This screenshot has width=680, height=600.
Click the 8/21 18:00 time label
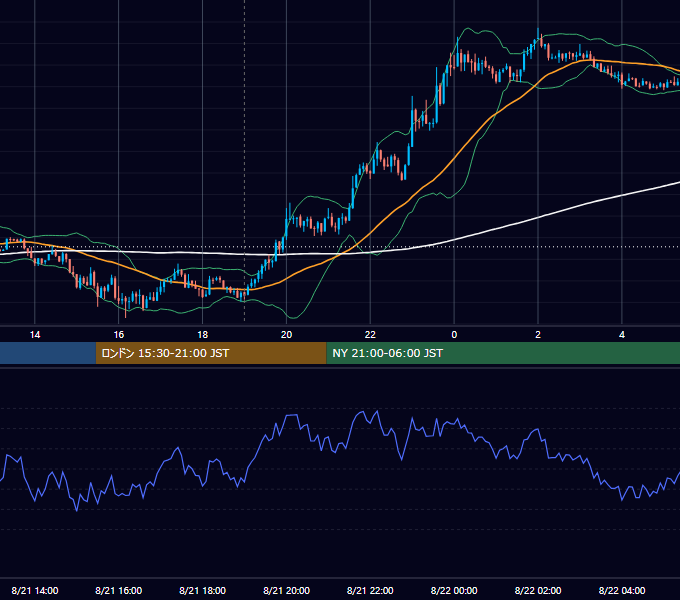pyautogui.click(x=203, y=590)
